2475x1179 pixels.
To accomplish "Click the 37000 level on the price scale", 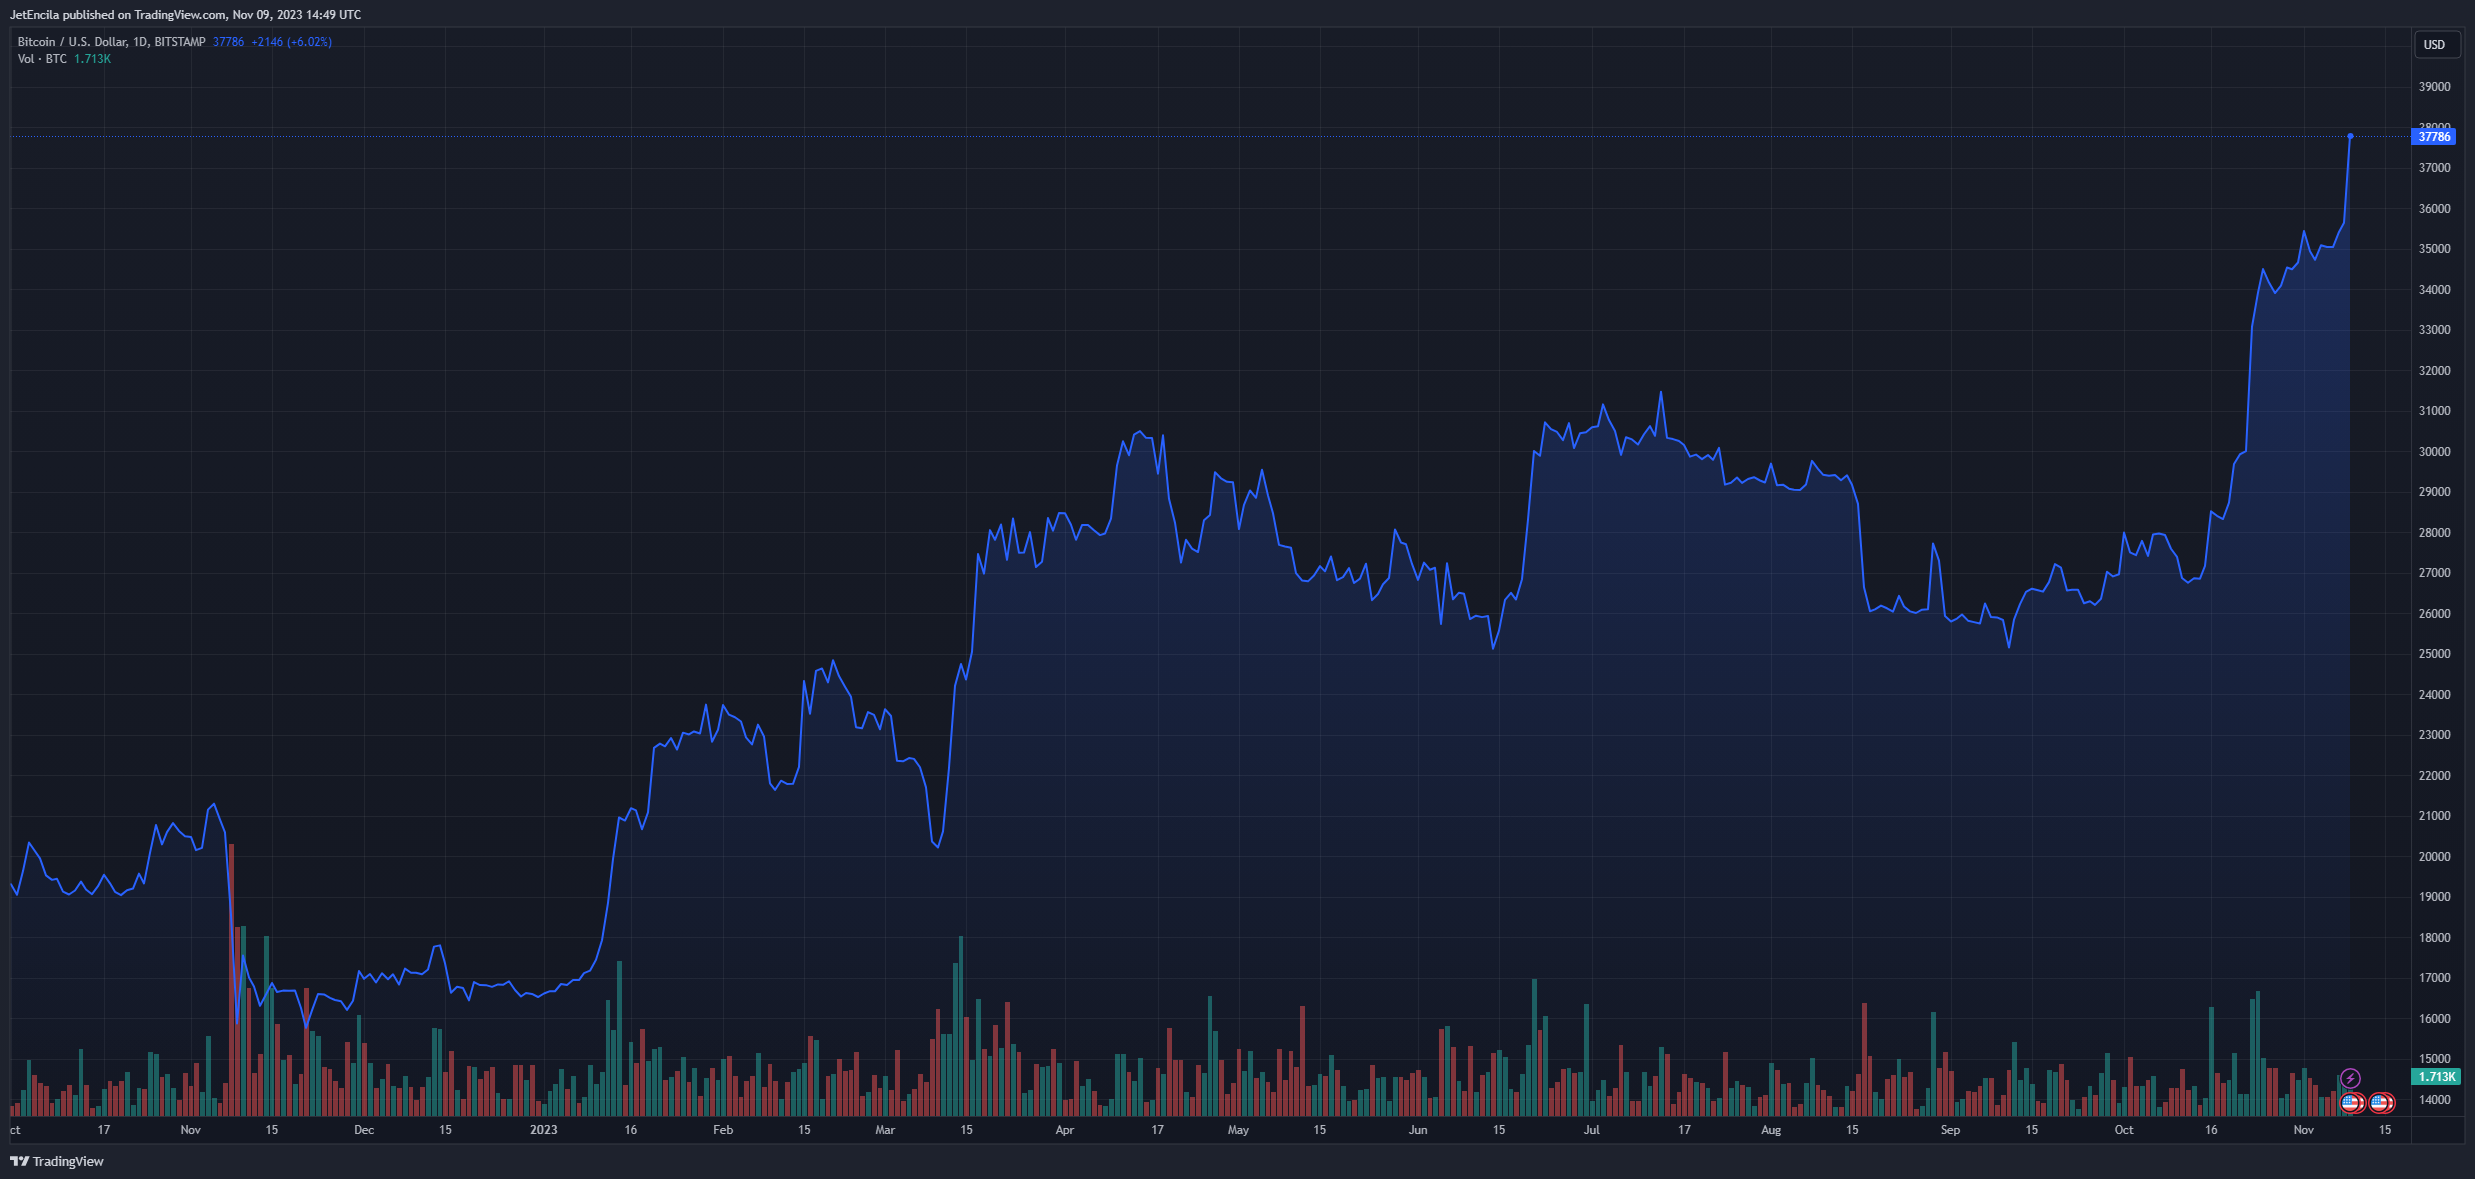I will (x=2436, y=167).
